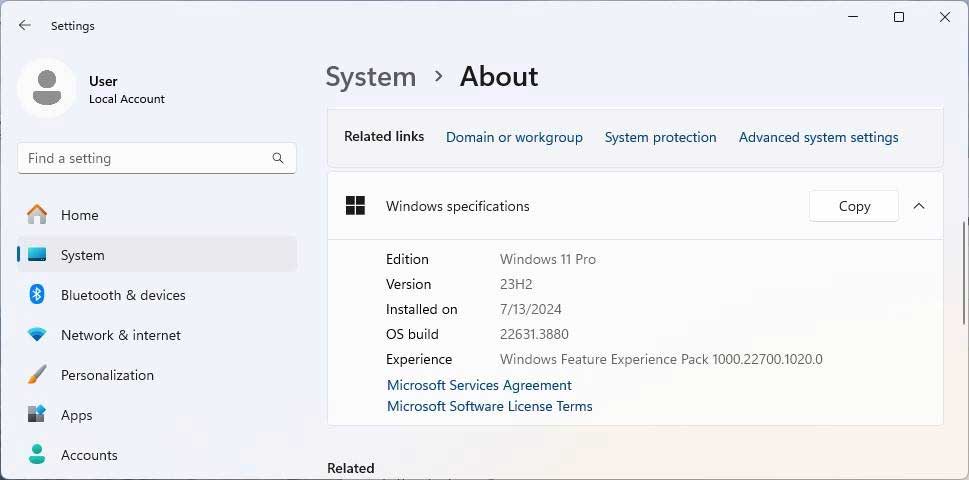This screenshot has height=480, width=969.
Task: Go to System in the breadcrumb
Action: coord(370,77)
